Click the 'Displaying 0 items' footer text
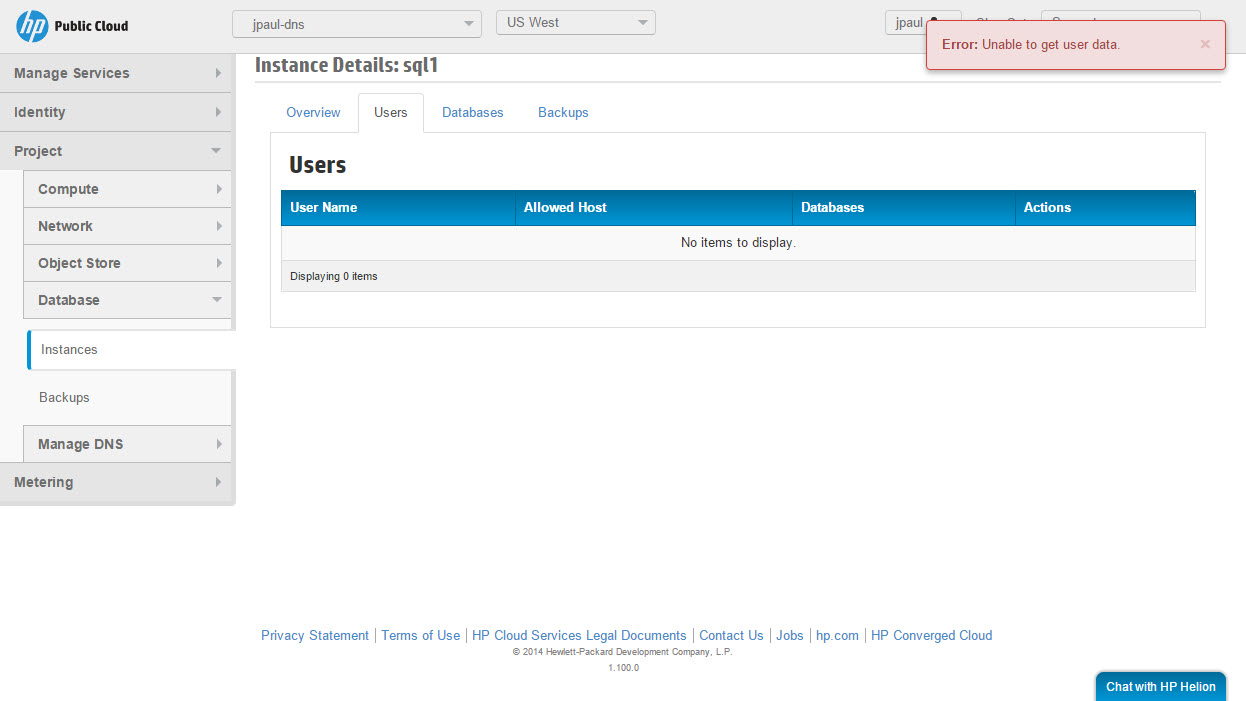This screenshot has height=701, width=1246. (334, 276)
